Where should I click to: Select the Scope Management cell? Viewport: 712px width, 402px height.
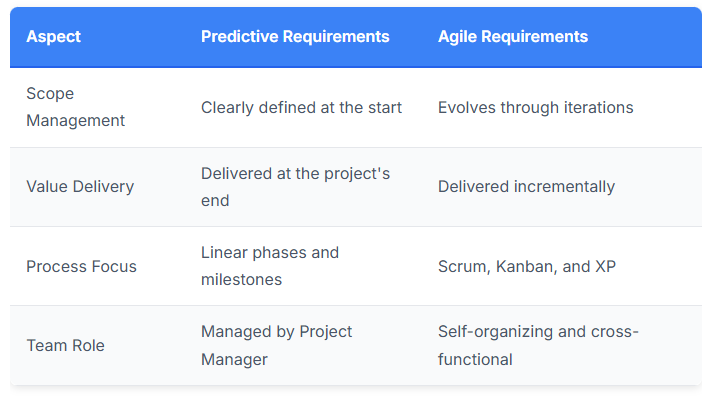point(75,107)
